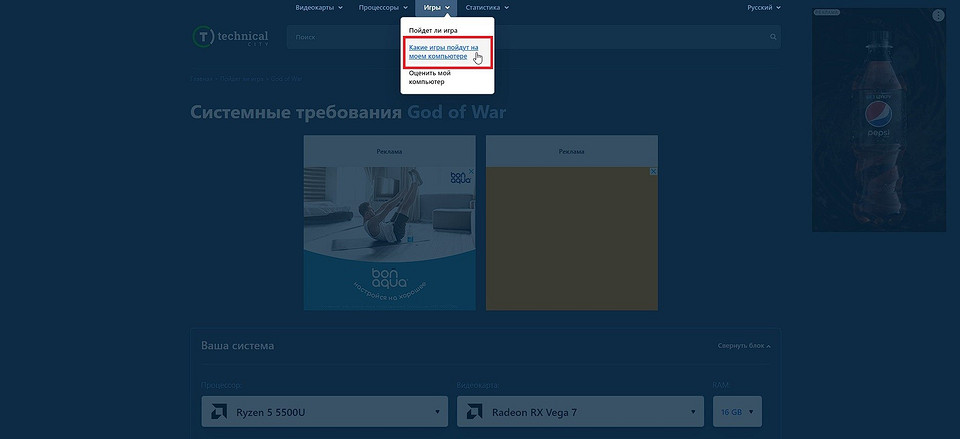
Task: Click the Technical City logo
Action: (x=231, y=37)
